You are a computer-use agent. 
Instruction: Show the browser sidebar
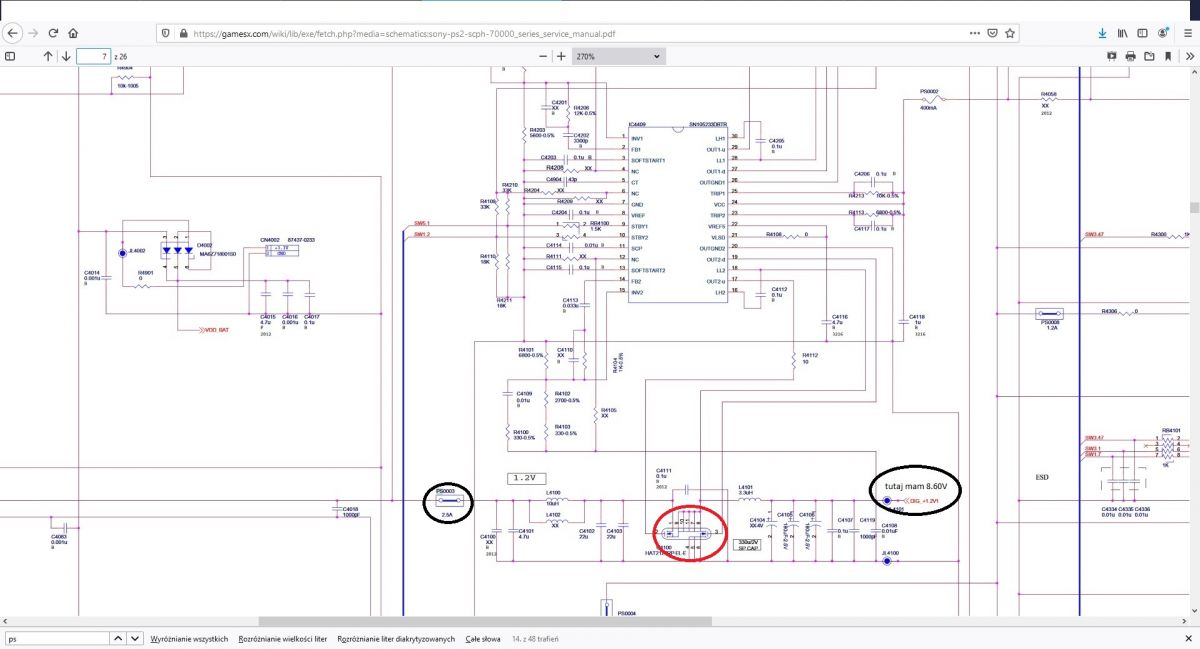(1143, 33)
